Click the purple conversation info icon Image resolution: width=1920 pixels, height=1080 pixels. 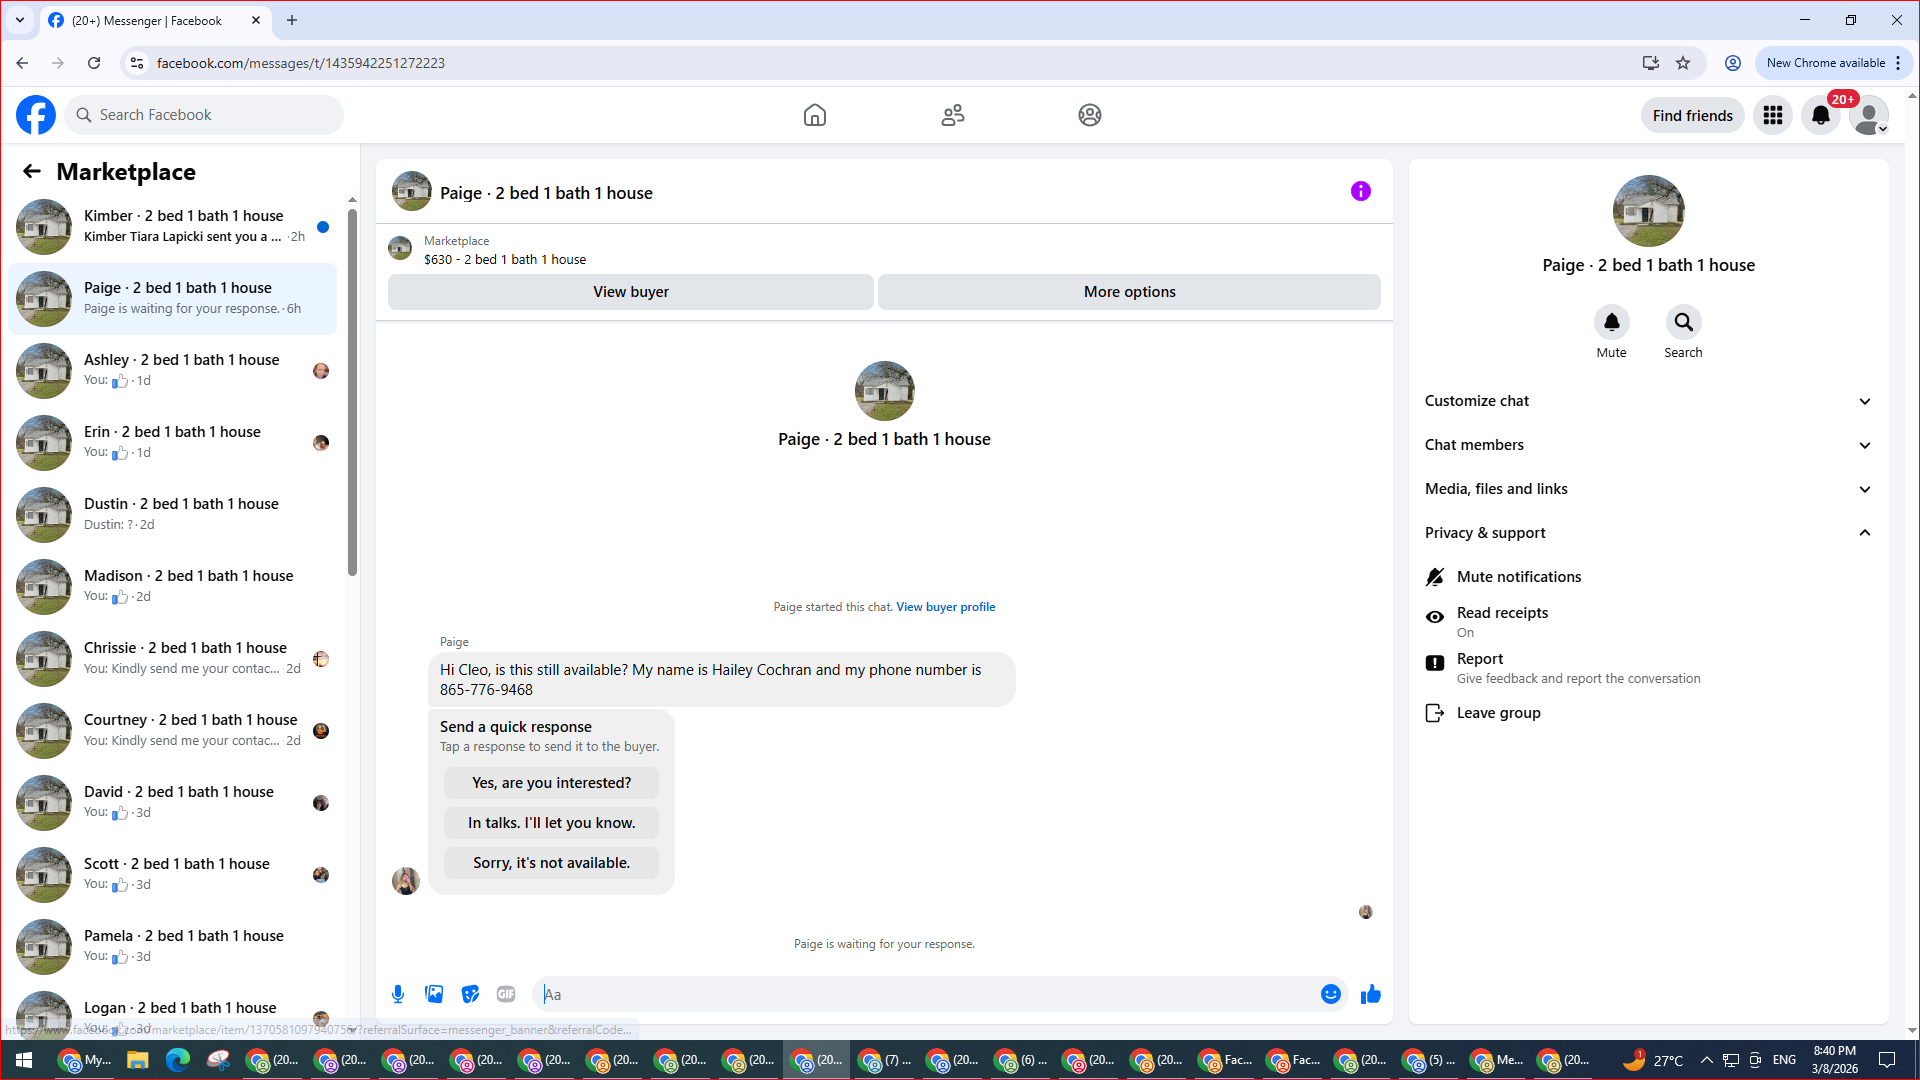[1360, 191]
